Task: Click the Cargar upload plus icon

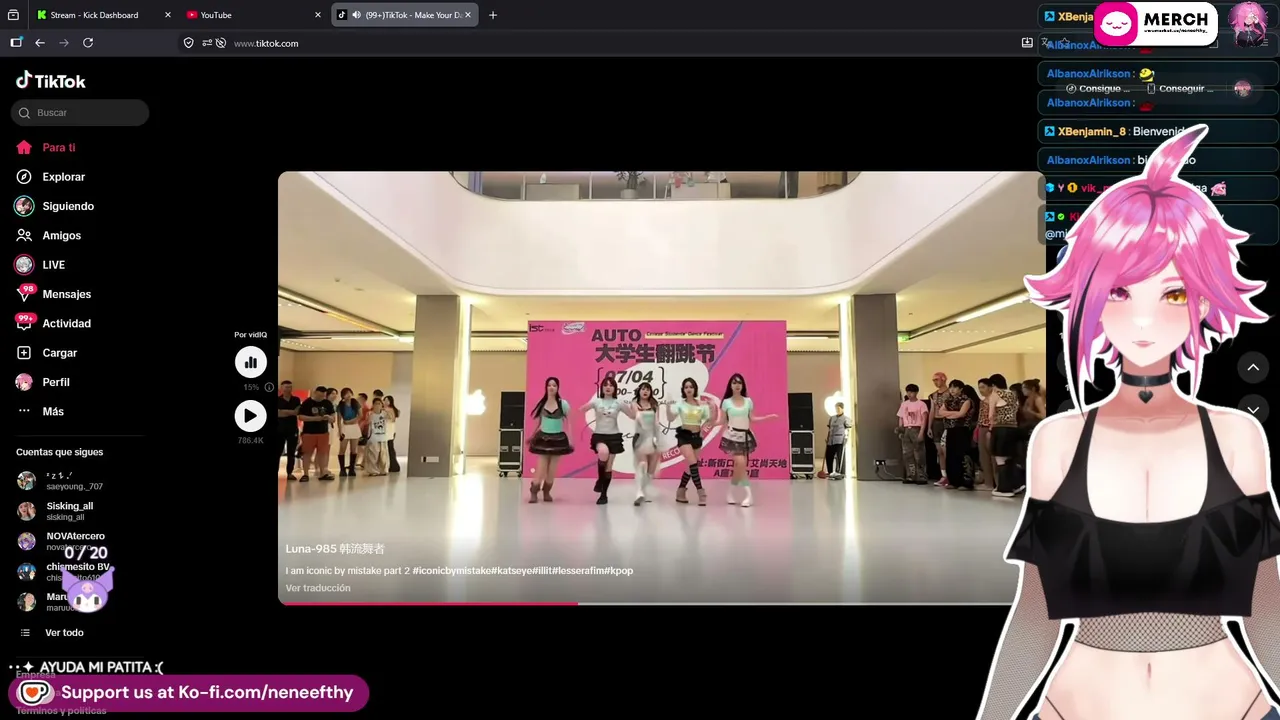Action: coord(24,353)
